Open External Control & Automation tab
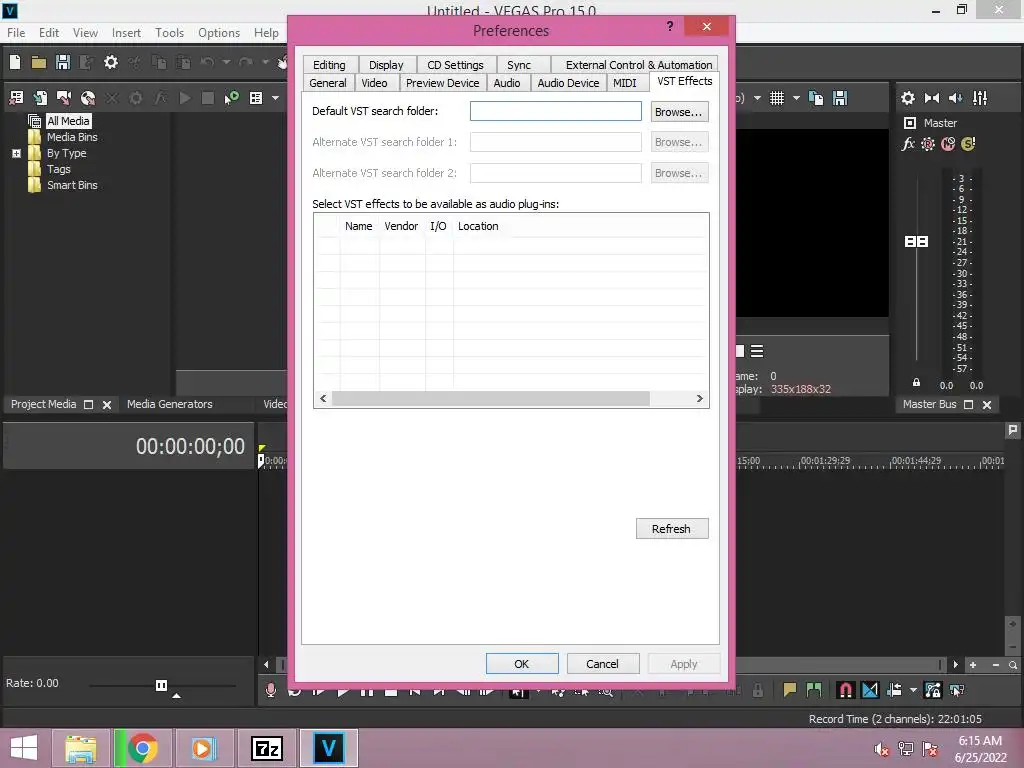The height and width of the screenshot is (768, 1024). coord(639,65)
